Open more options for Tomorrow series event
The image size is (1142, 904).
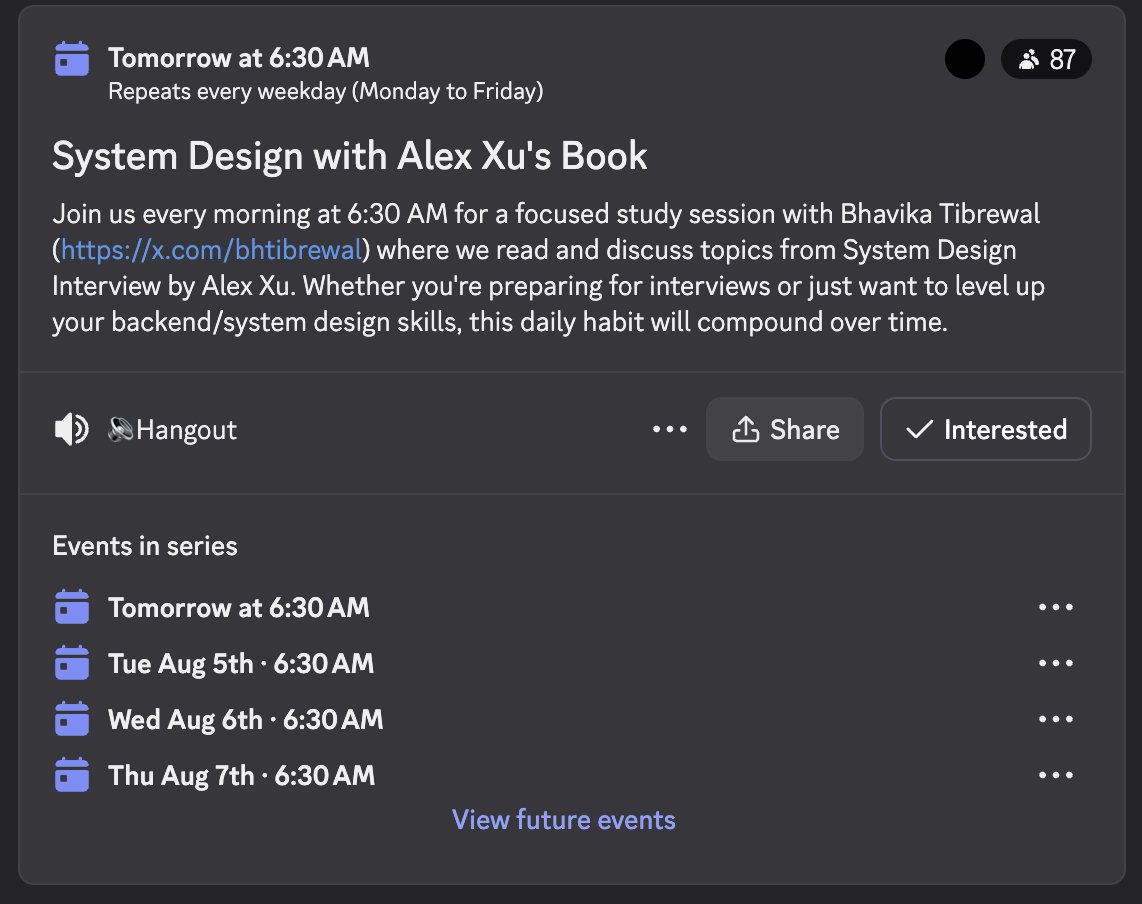coord(1055,607)
